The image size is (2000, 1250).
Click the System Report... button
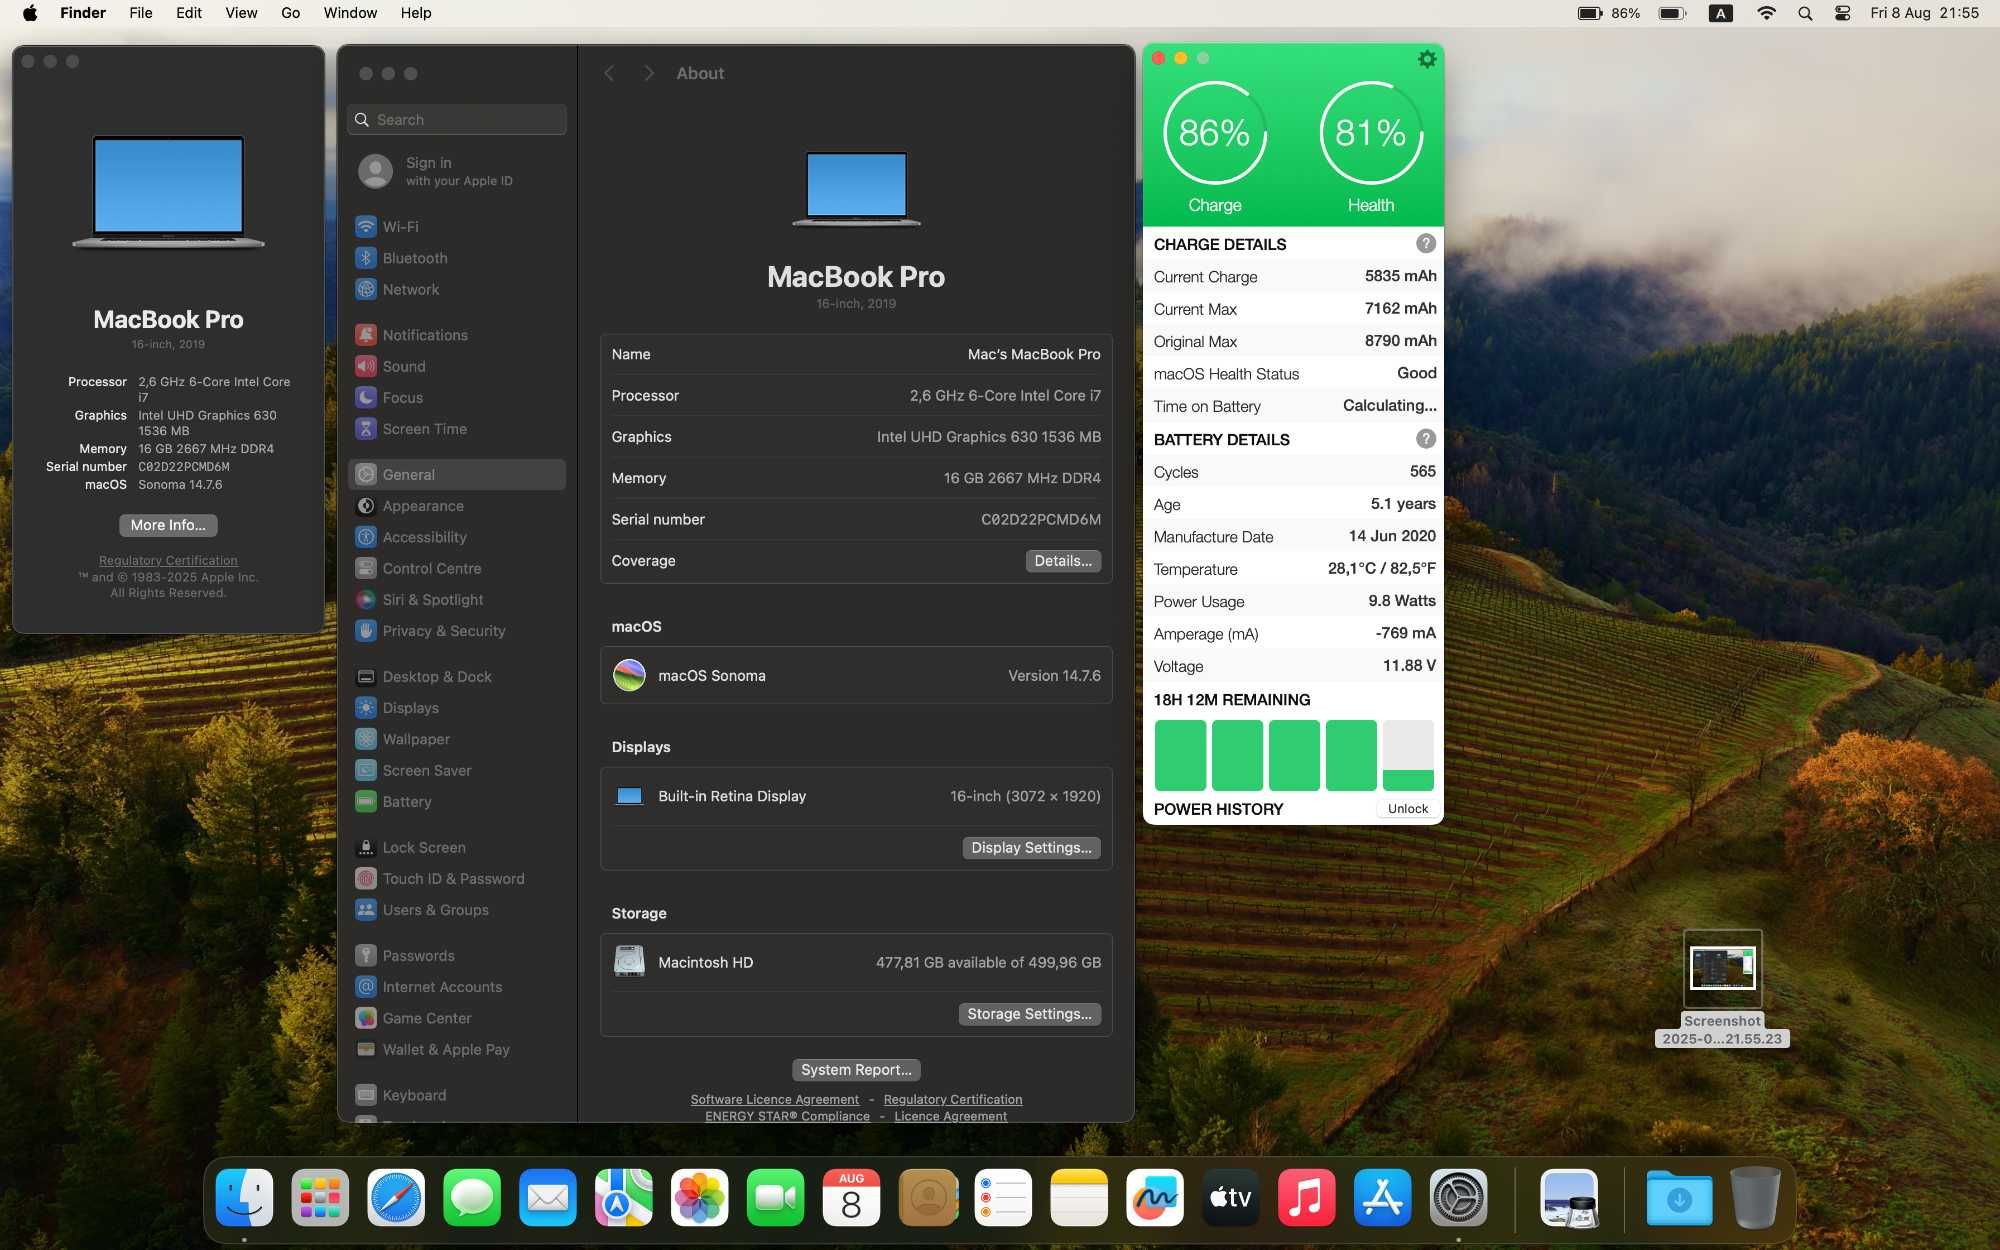(x=856, y=1070)
